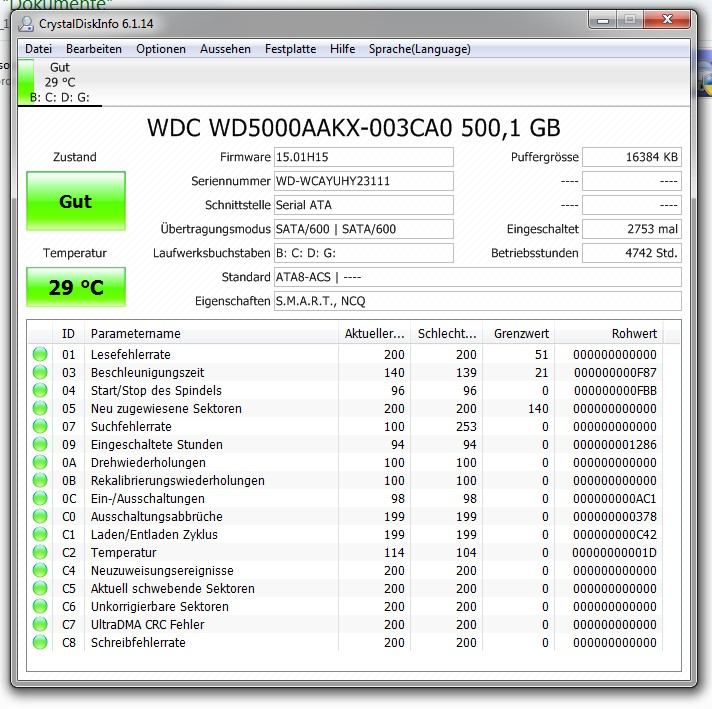This screenshot has width=712, height=709.
Task: Click the Rohwert column header
Action: 608,333
